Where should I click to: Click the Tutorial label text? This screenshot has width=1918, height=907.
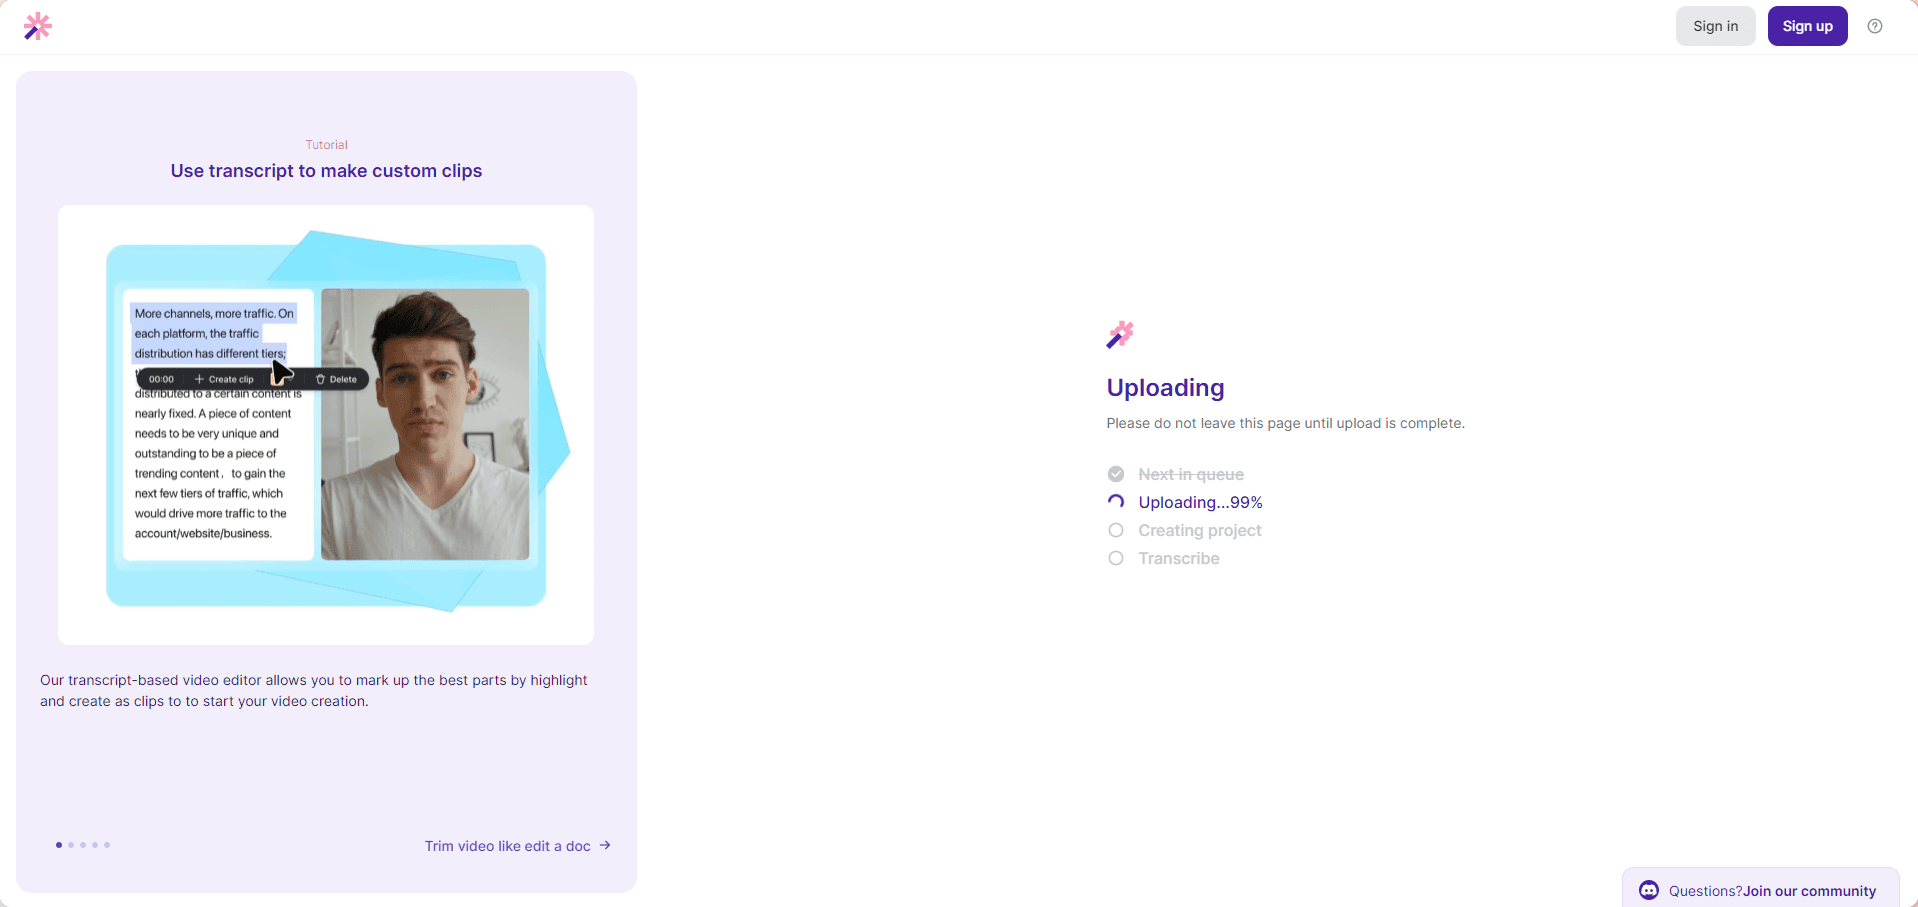point(326,145)
